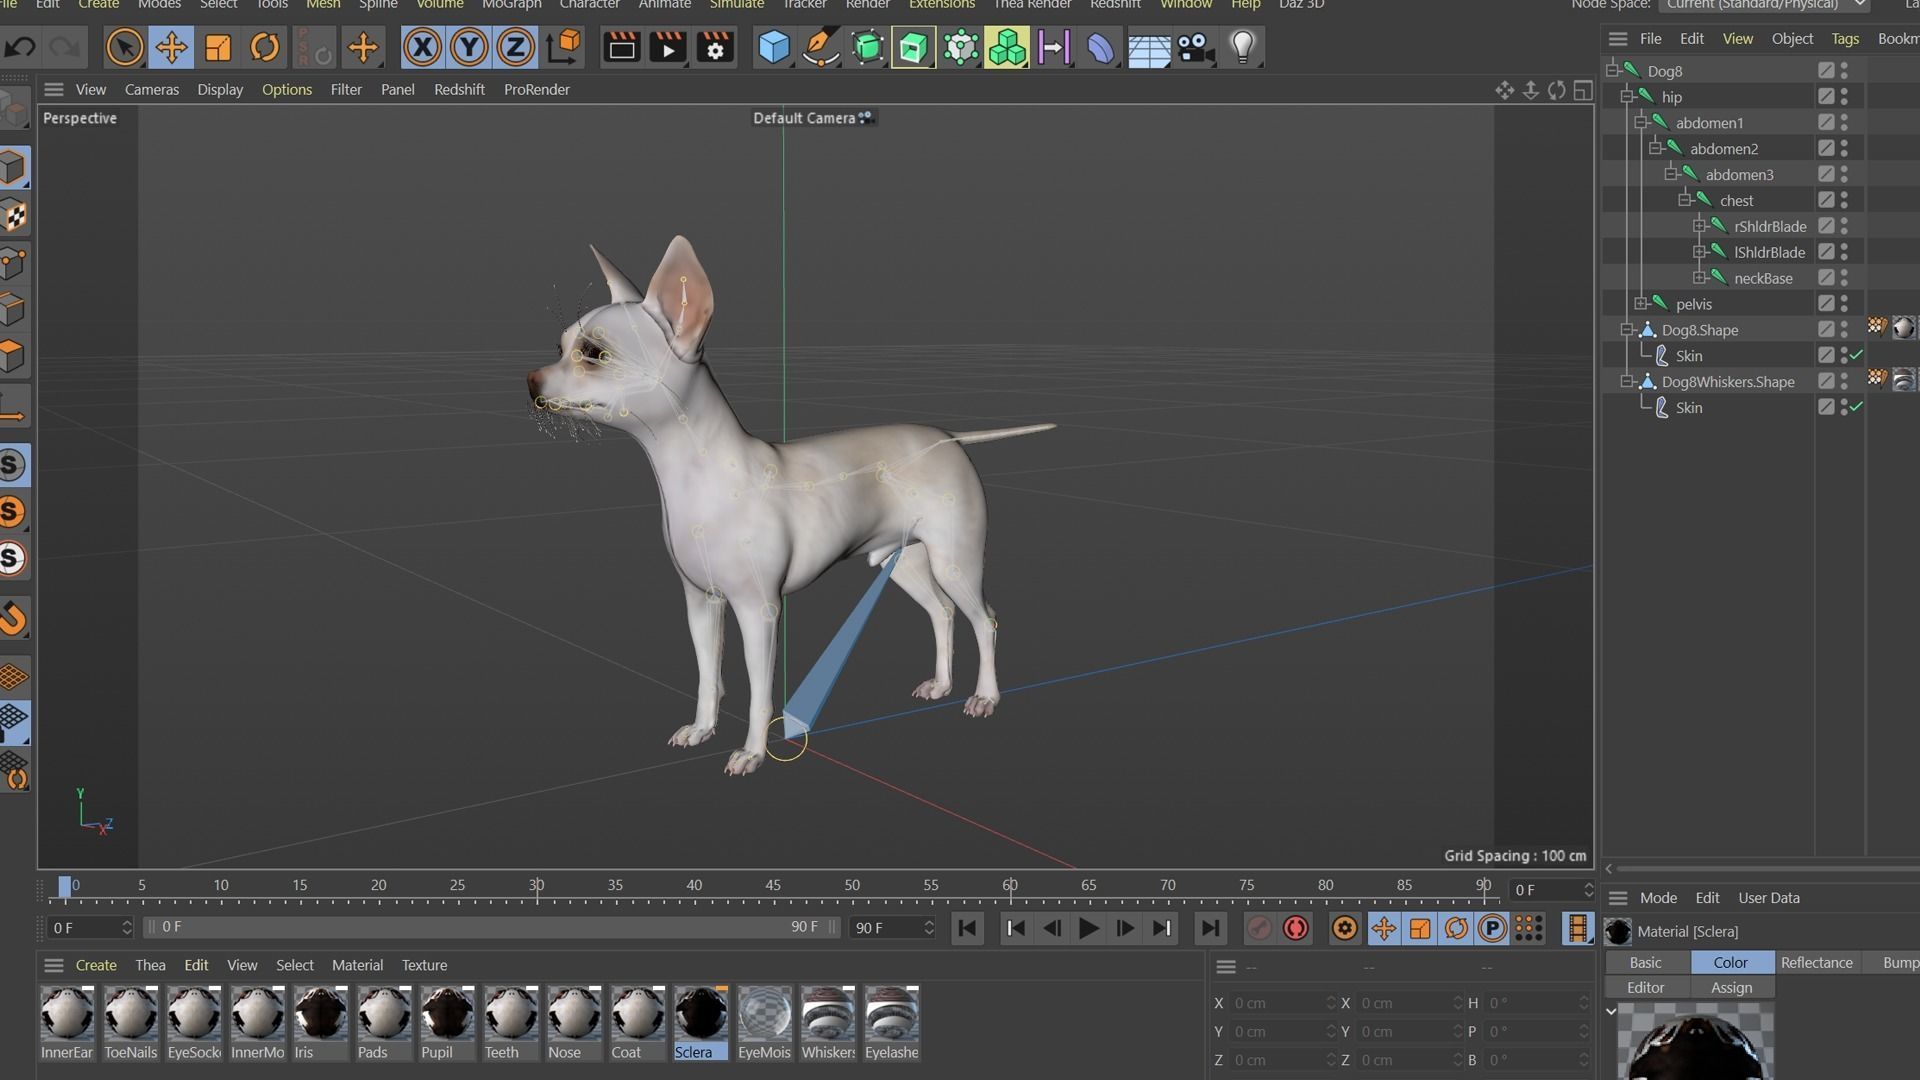This screenshot has width=1920, height=1080.
Task: Open the ProRender viewport menu
Action: [537, 89]
